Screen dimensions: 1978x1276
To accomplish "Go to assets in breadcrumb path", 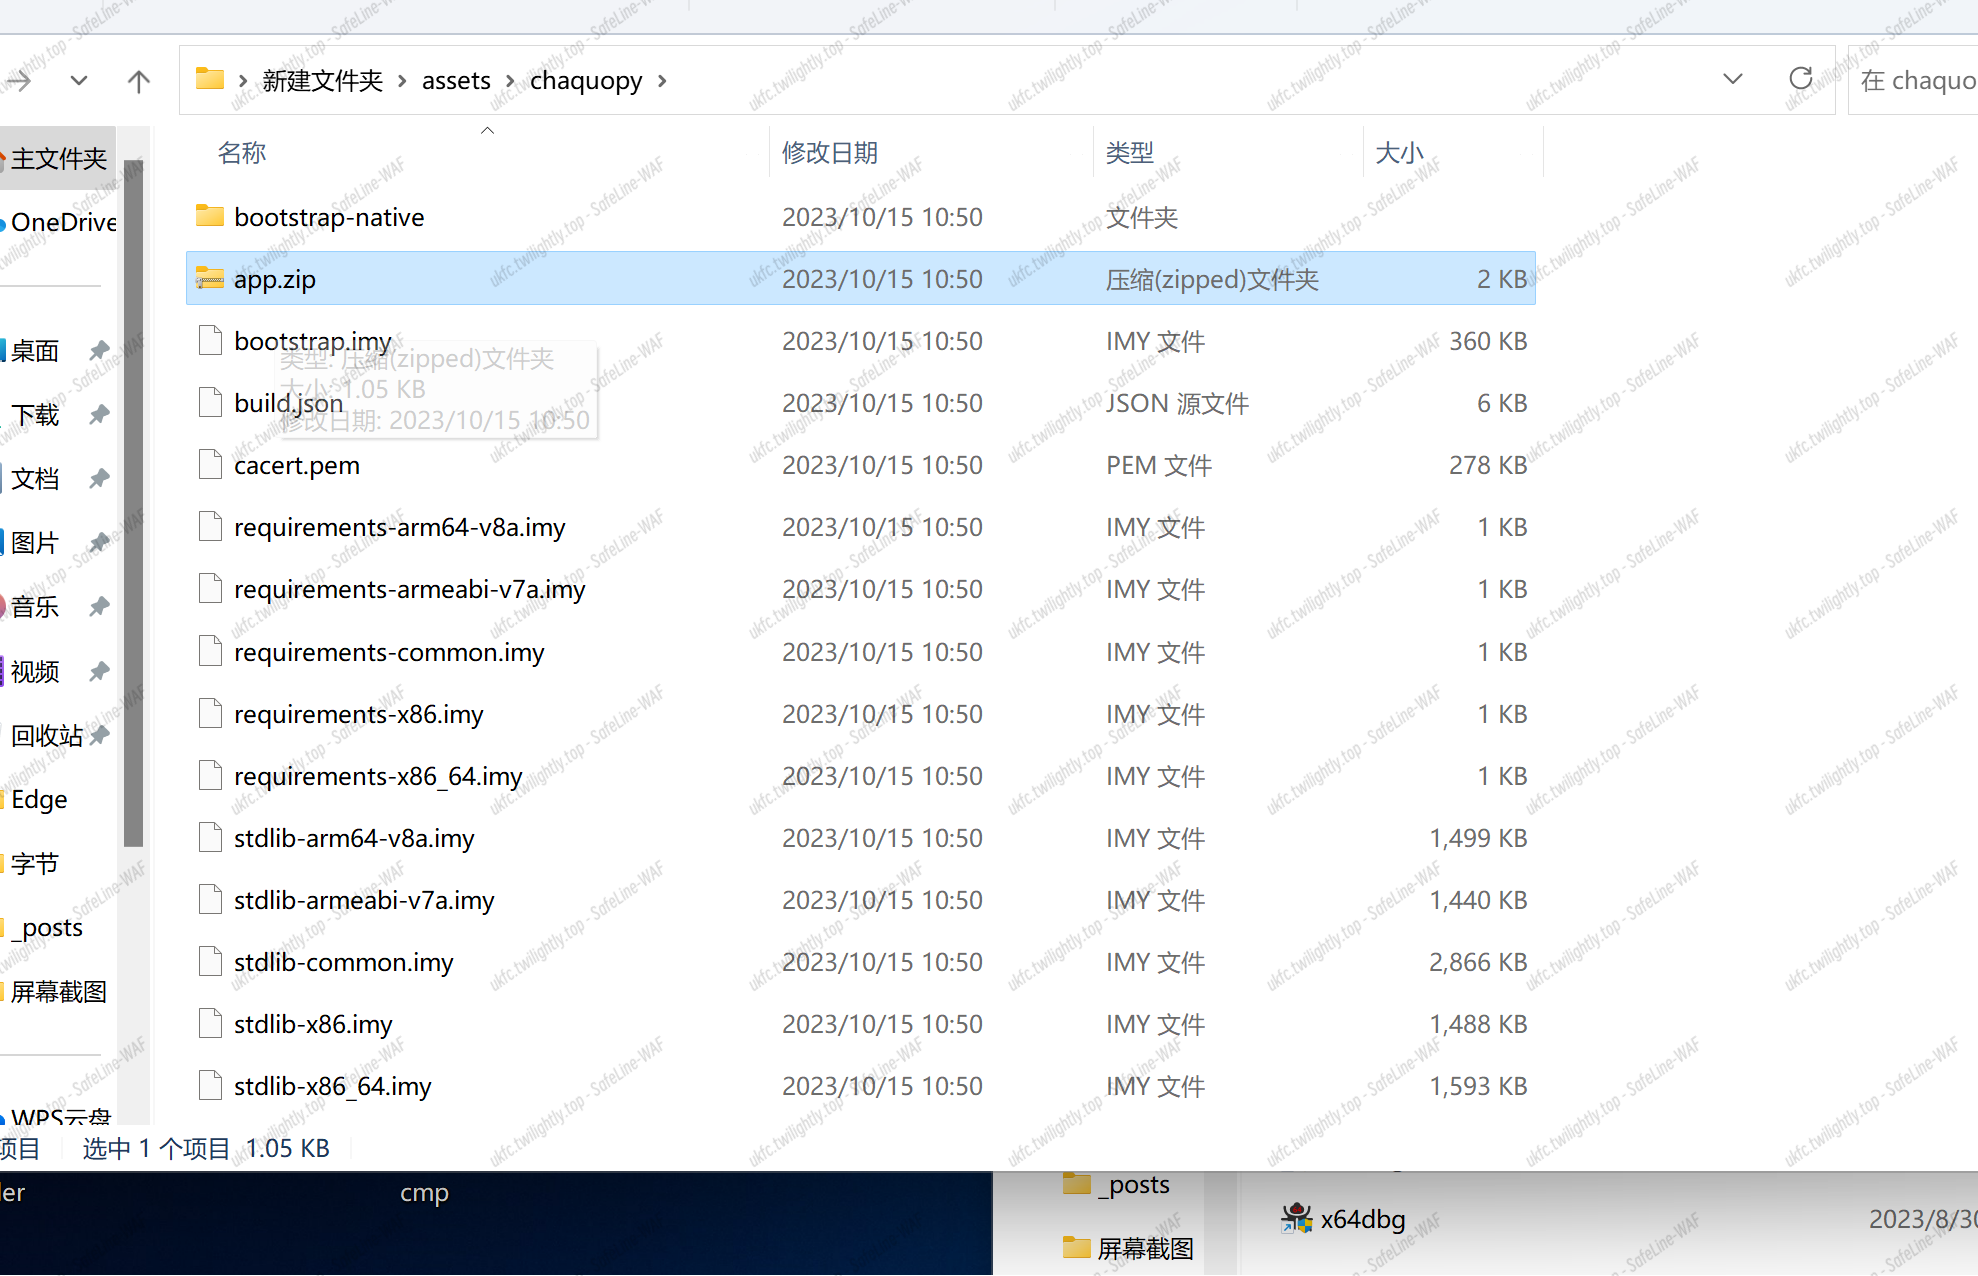I will tap(456, 81).
